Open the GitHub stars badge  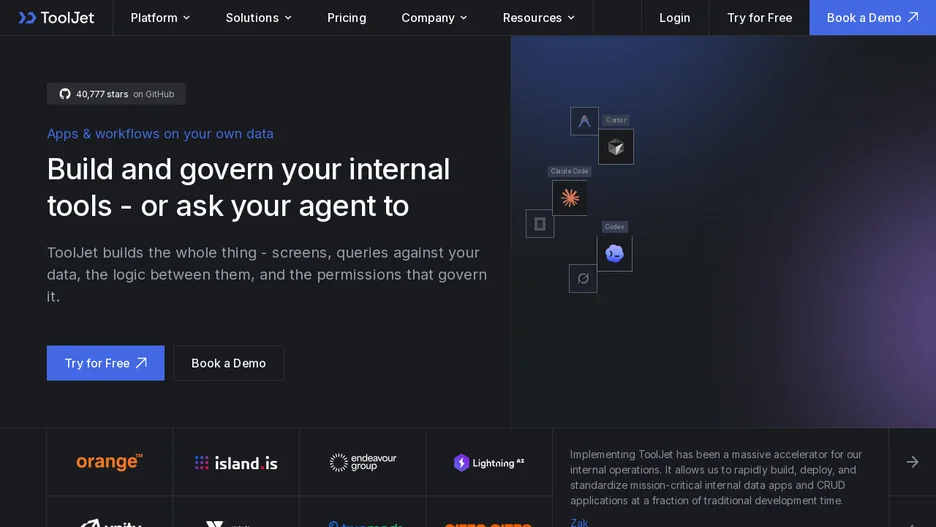(x=116, y=94)
